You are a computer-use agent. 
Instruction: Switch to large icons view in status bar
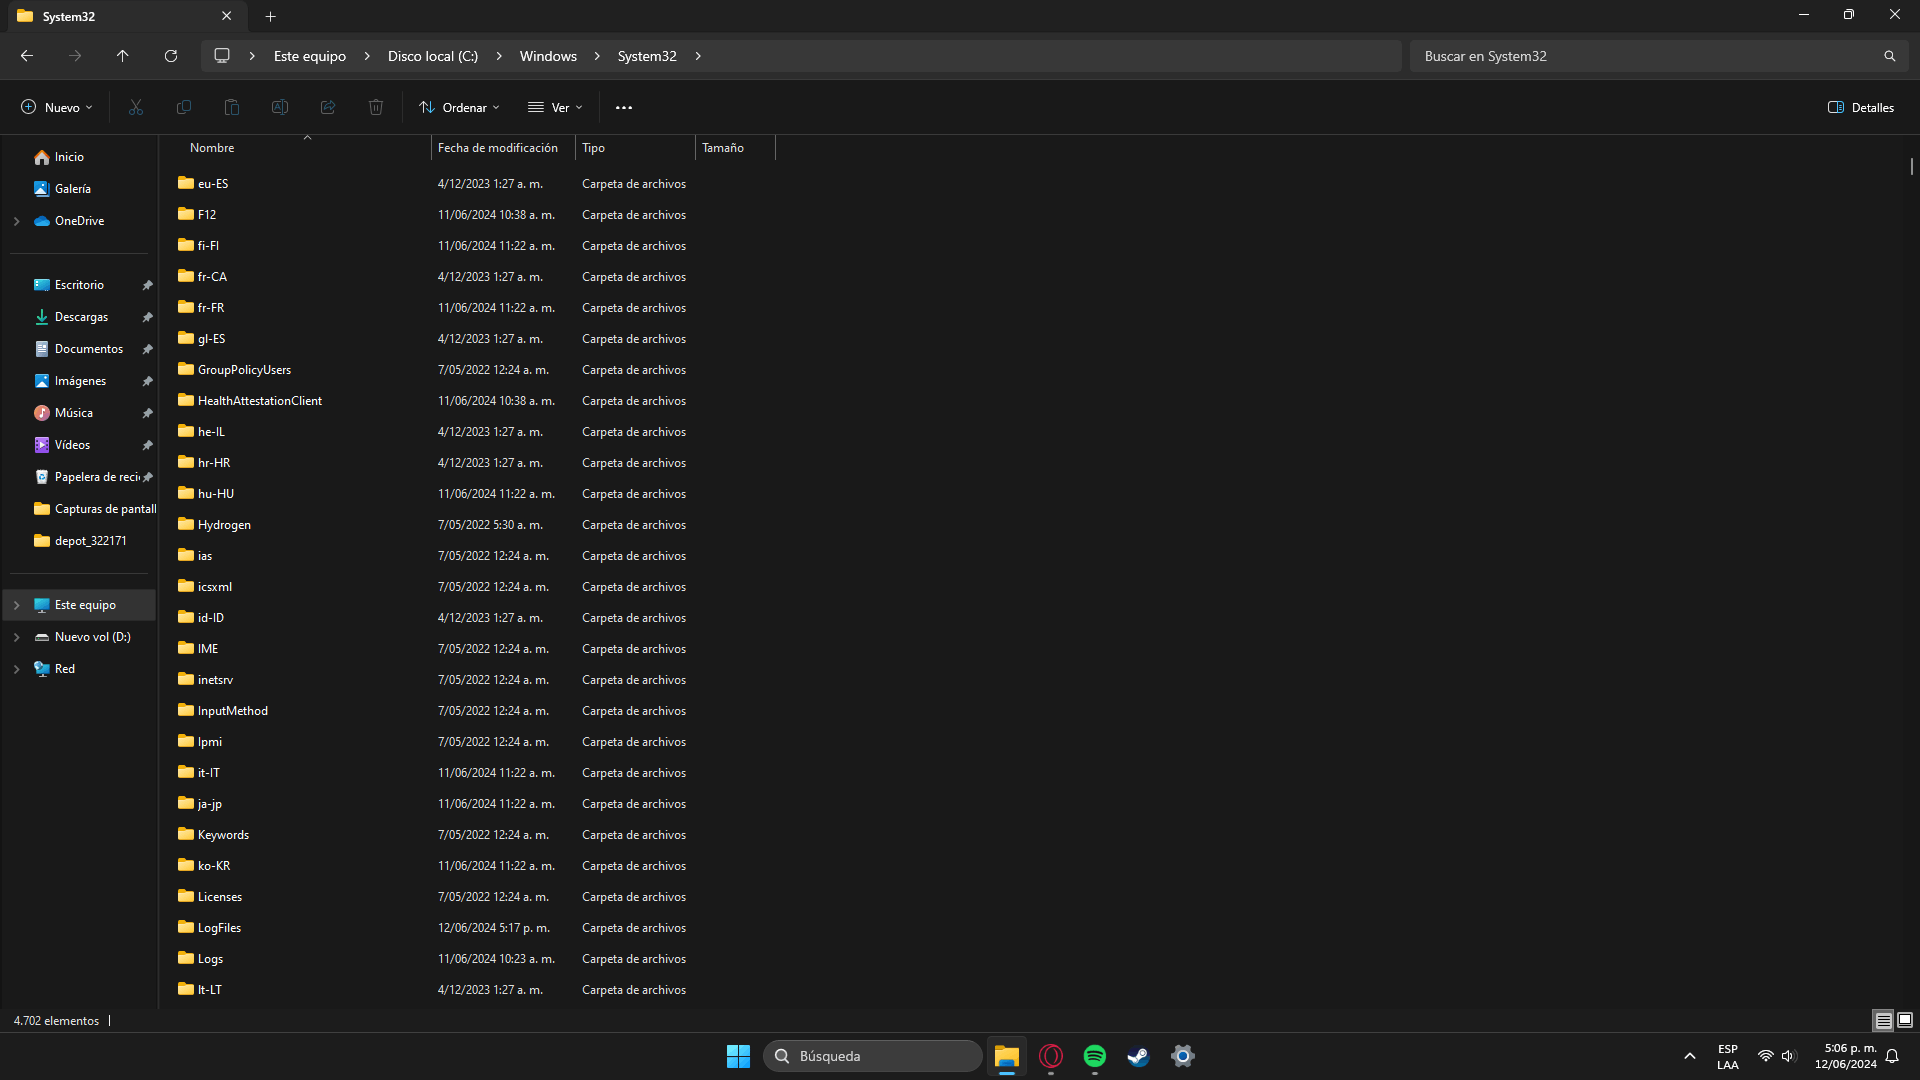pos(1905,1020)
